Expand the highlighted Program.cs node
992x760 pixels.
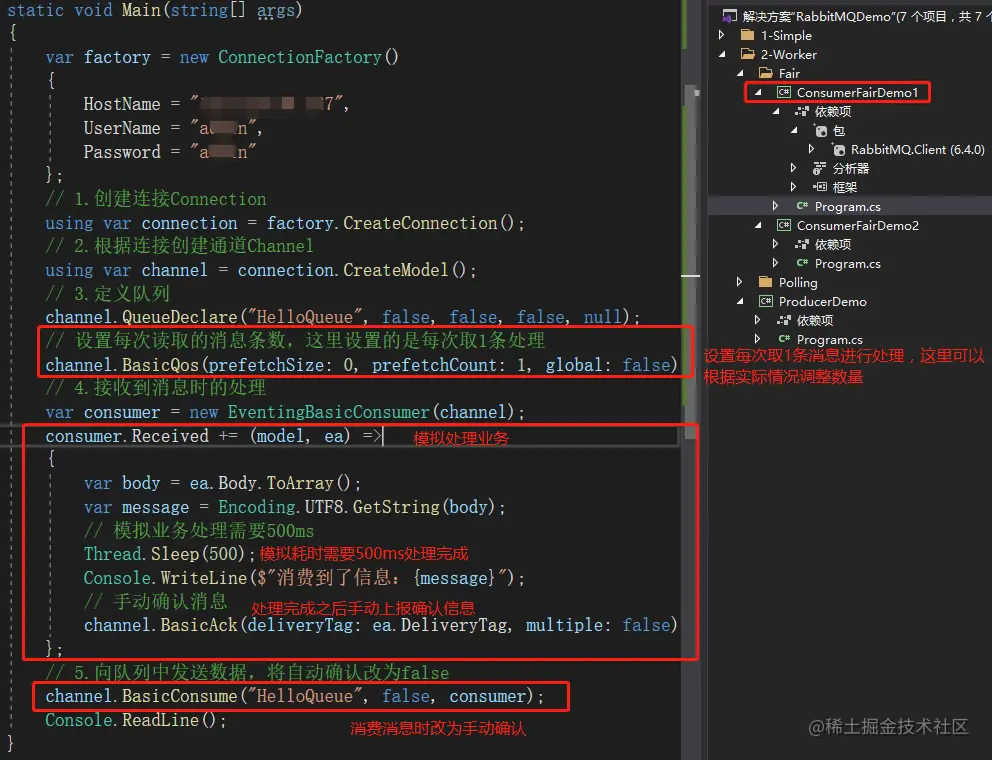[x=776, y=206]
